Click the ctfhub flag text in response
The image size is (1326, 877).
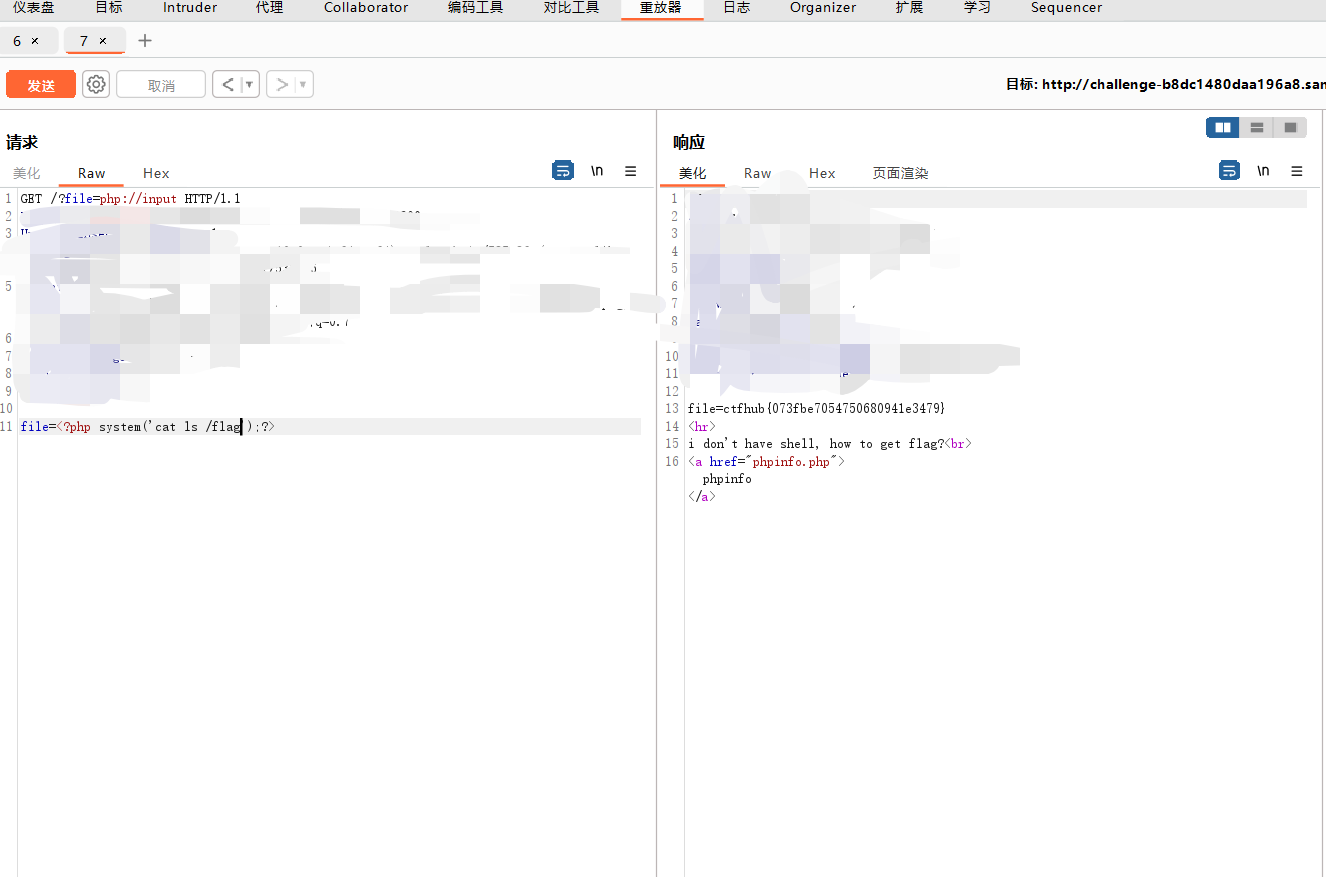(x=816, y=408)
